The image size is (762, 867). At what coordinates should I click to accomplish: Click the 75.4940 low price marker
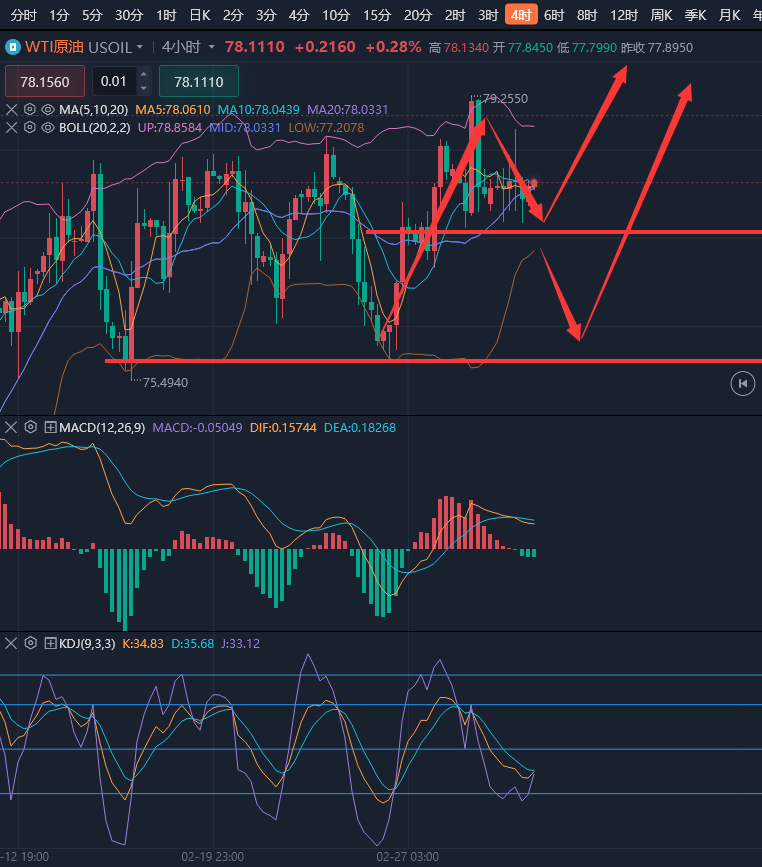tap(165, 383)
